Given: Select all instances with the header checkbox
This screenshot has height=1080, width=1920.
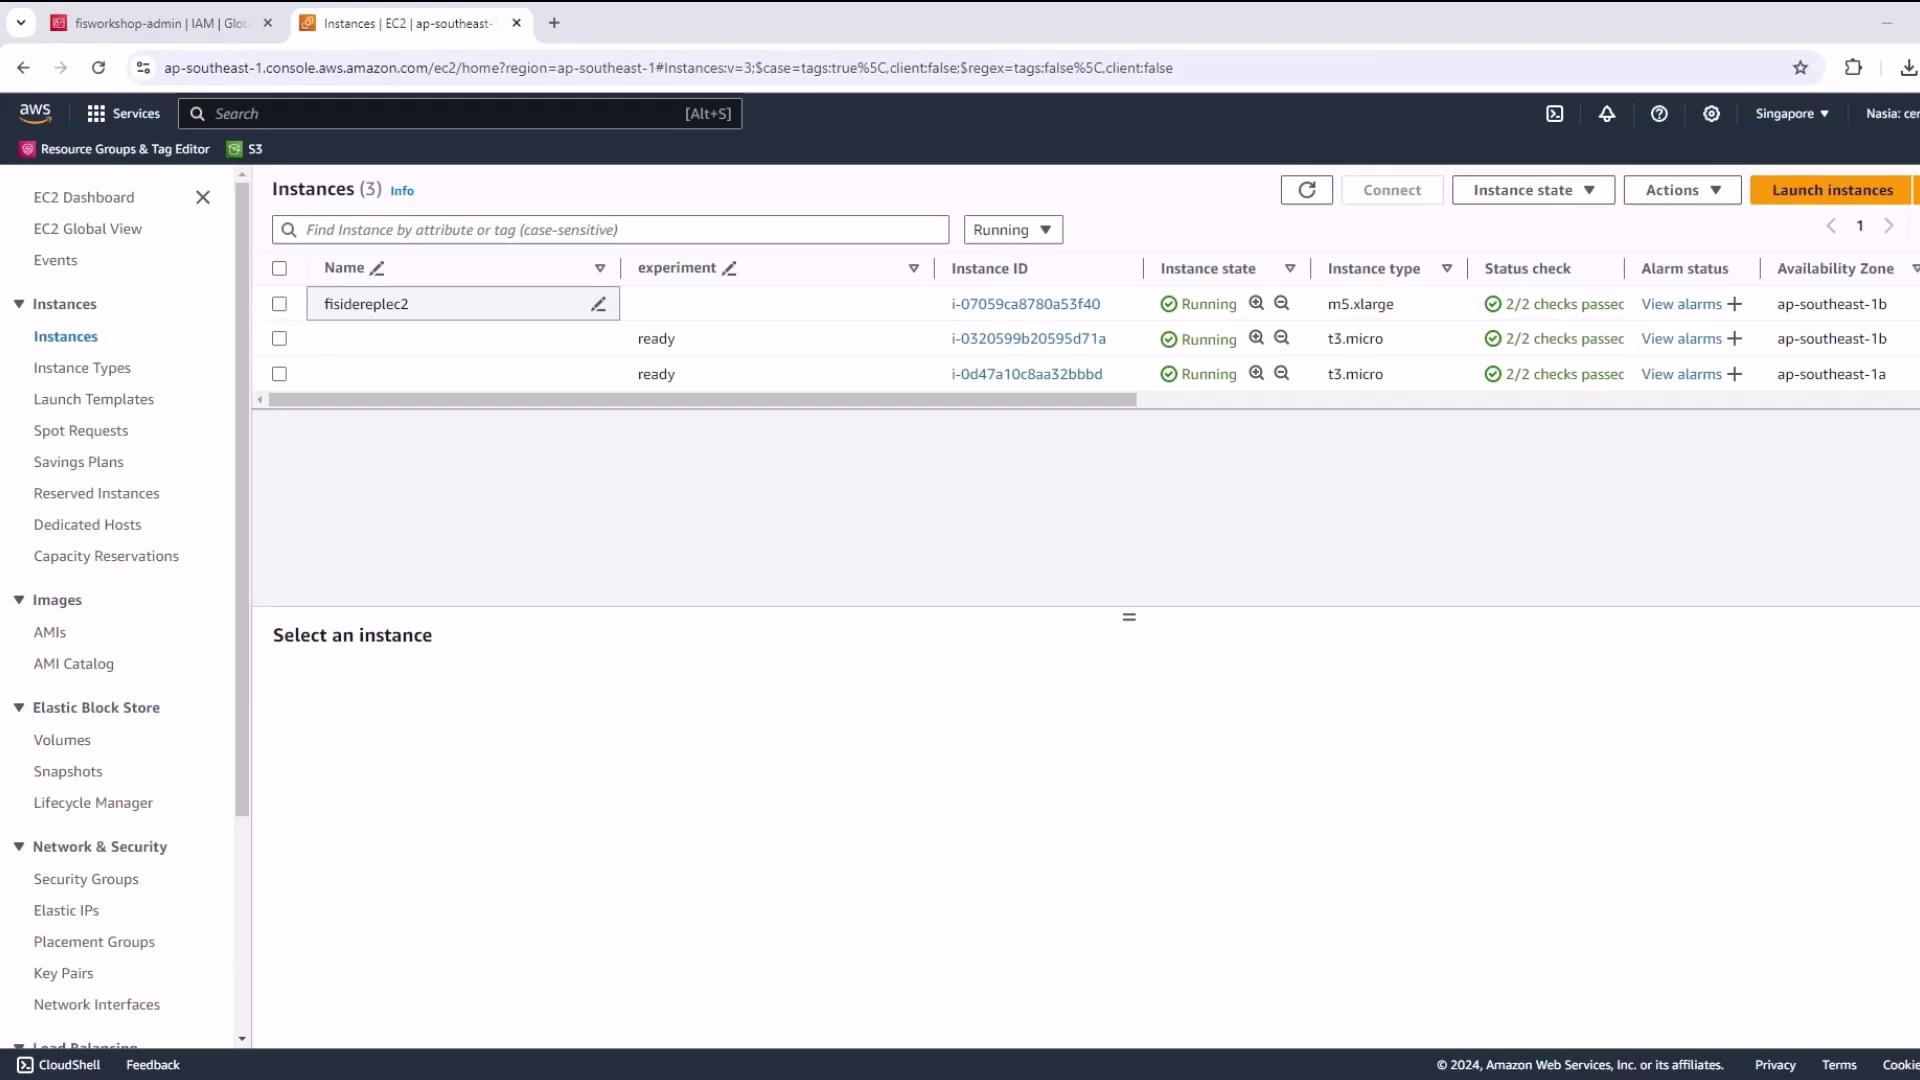Looking at the screenshot, I should click(279, 268).
